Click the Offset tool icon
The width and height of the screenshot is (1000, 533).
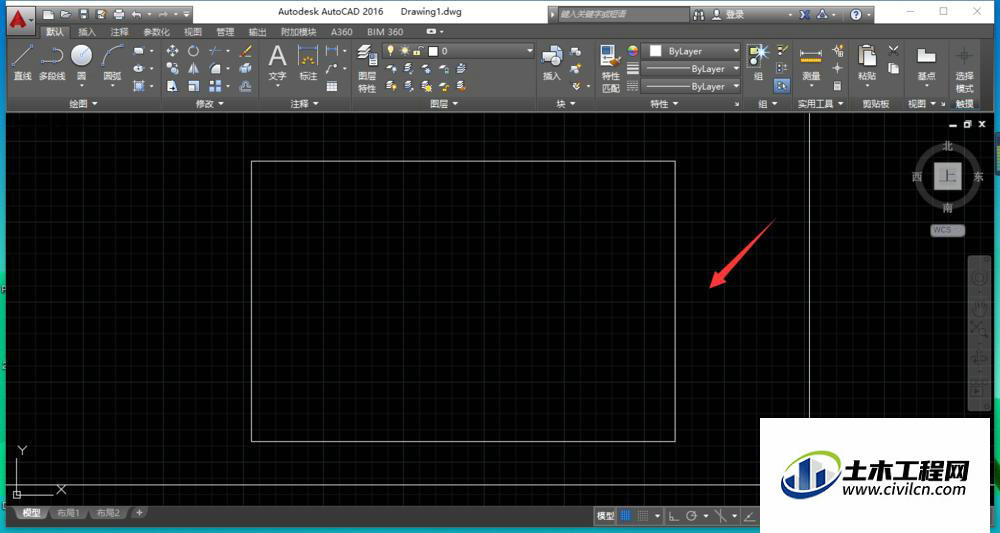[245, 85]
